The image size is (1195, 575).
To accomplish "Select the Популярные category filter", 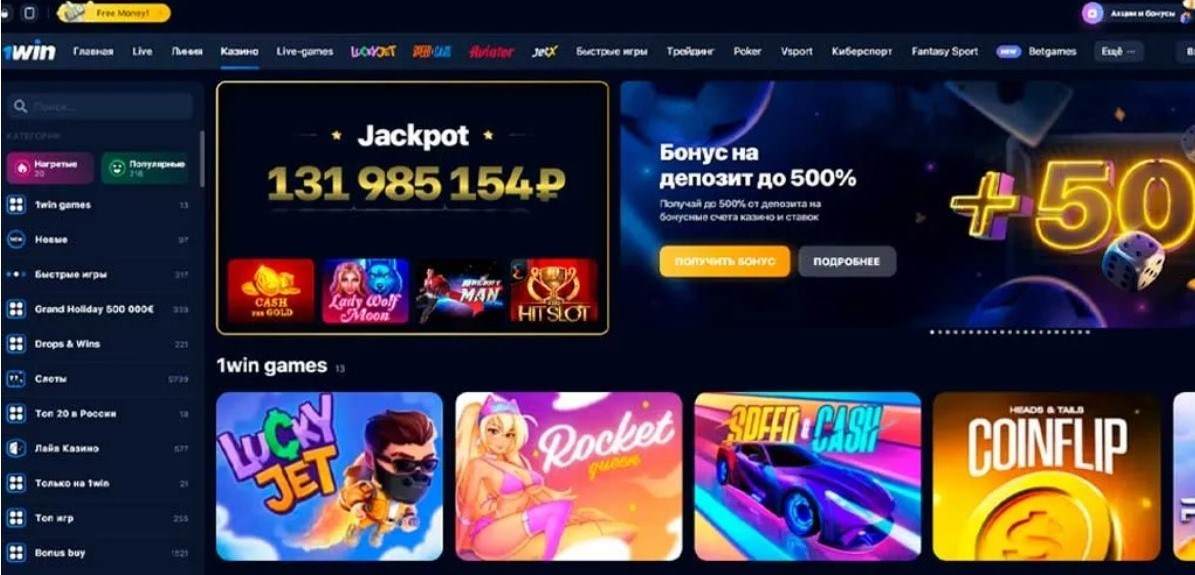I will click(145, 168).
